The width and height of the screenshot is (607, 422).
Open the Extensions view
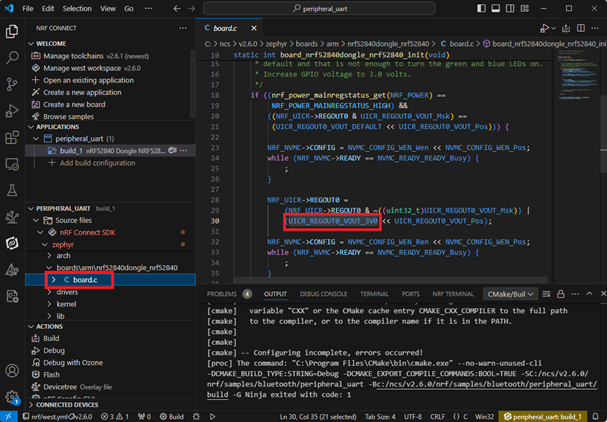12,138
